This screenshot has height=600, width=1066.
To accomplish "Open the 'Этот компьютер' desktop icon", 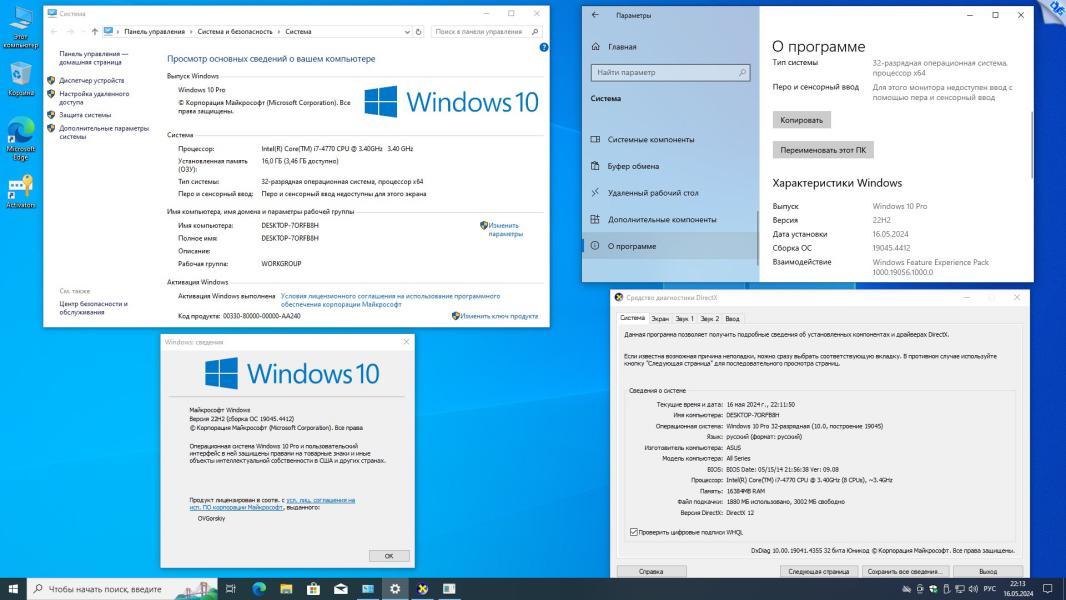I will tap(20, 26).
